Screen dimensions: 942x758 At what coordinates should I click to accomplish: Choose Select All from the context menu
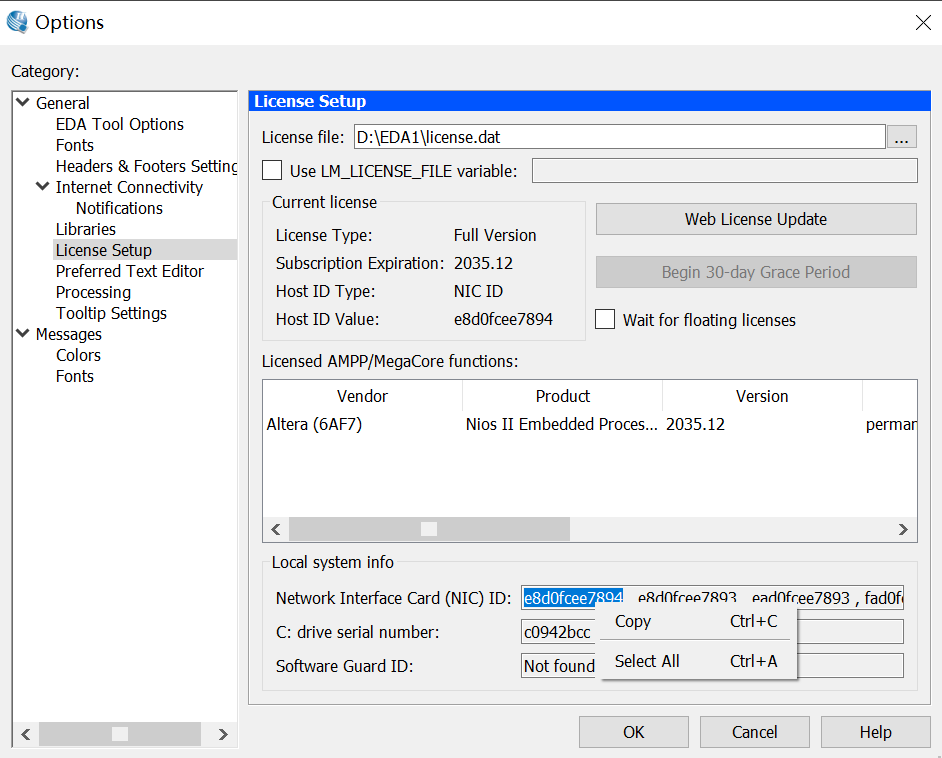(646, 661)
